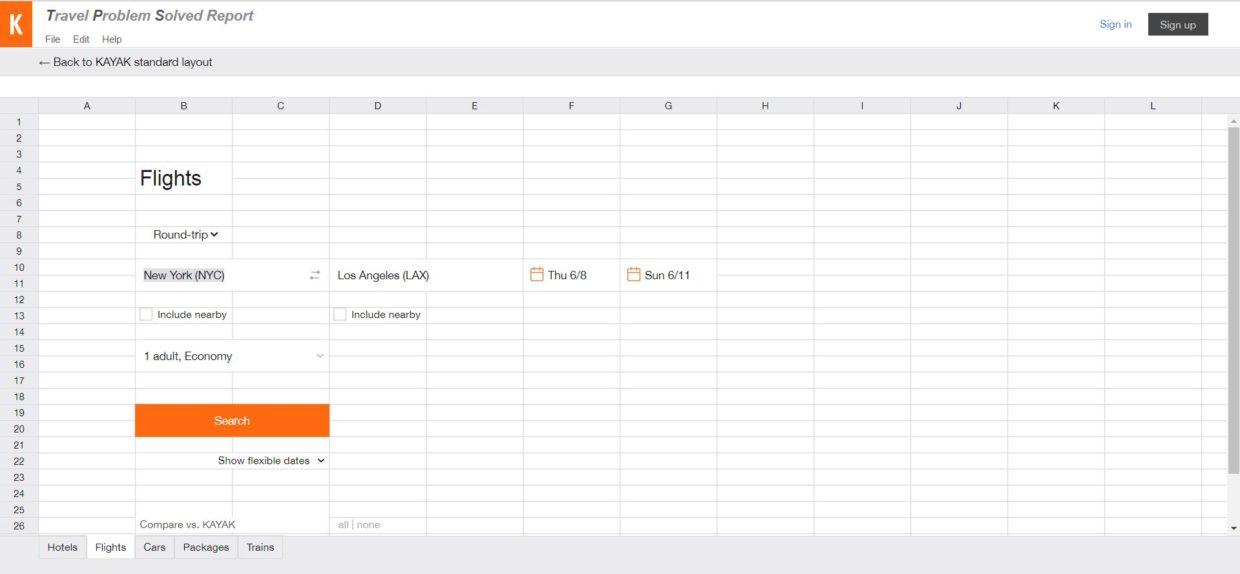Click the Compare vs. KAYAK text
This screenshot has width=1240, height=574.
(188, 525)
